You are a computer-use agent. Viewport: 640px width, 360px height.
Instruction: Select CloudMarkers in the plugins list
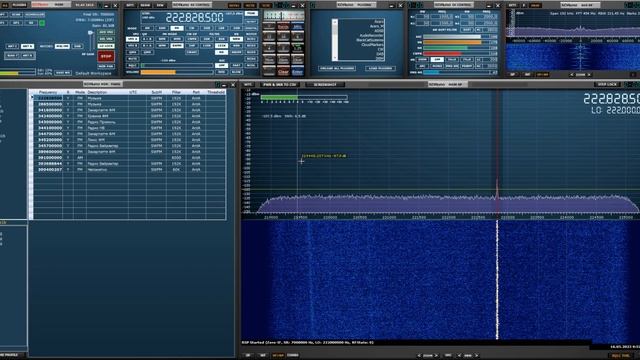[372, 44]
